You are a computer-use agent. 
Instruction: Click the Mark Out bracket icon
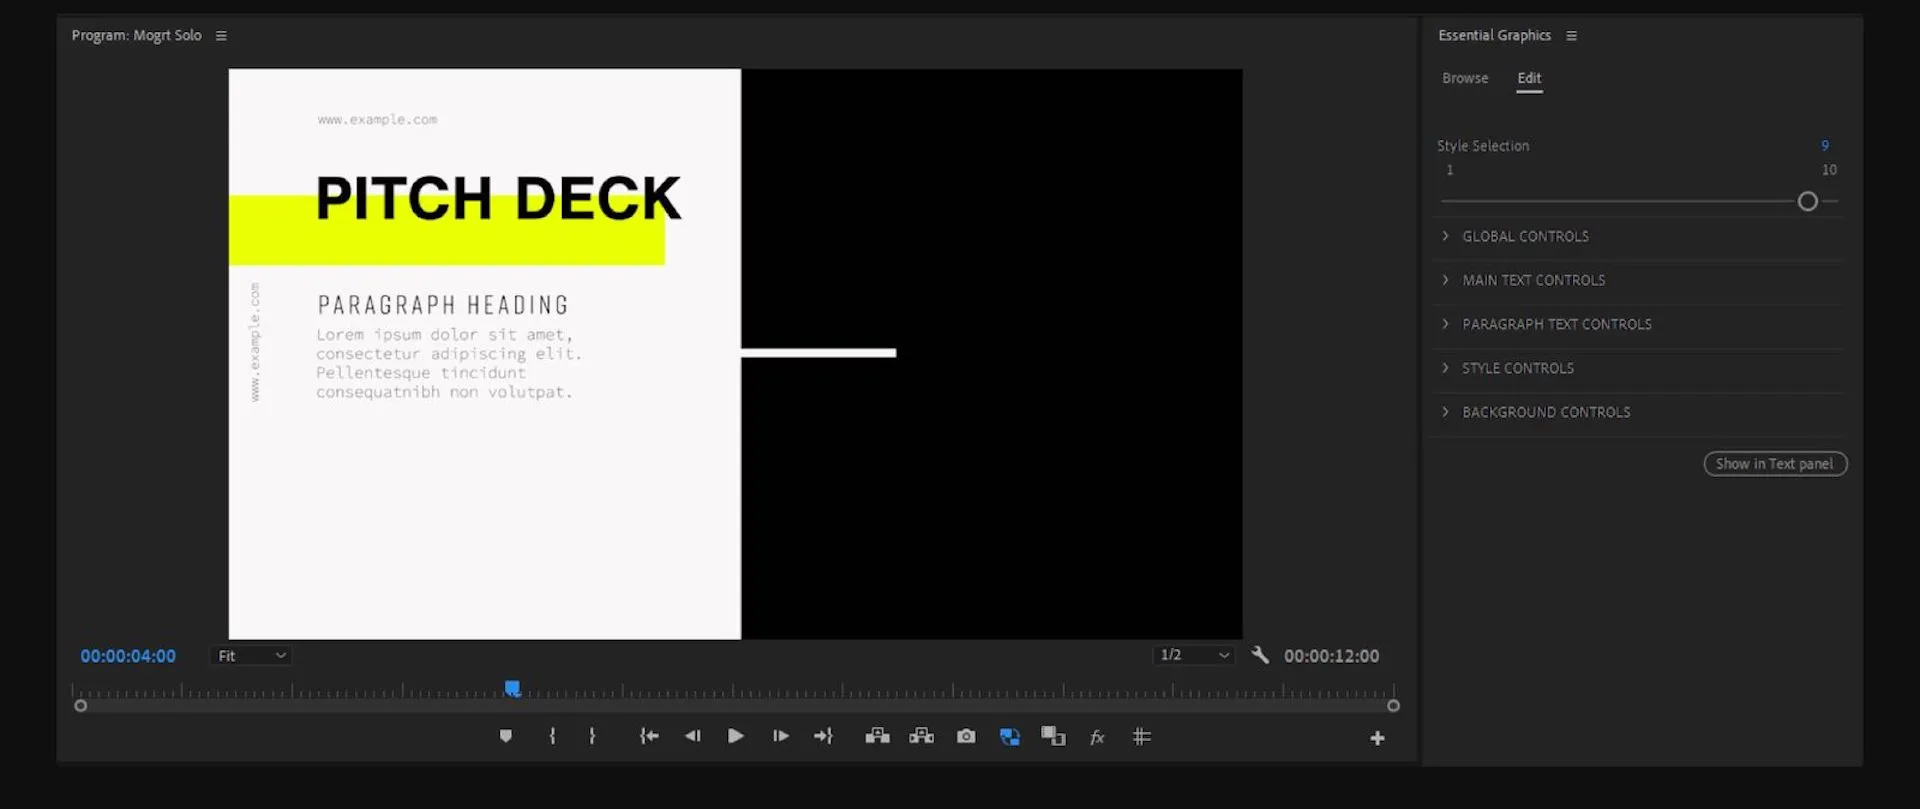[x=592, y=737]
